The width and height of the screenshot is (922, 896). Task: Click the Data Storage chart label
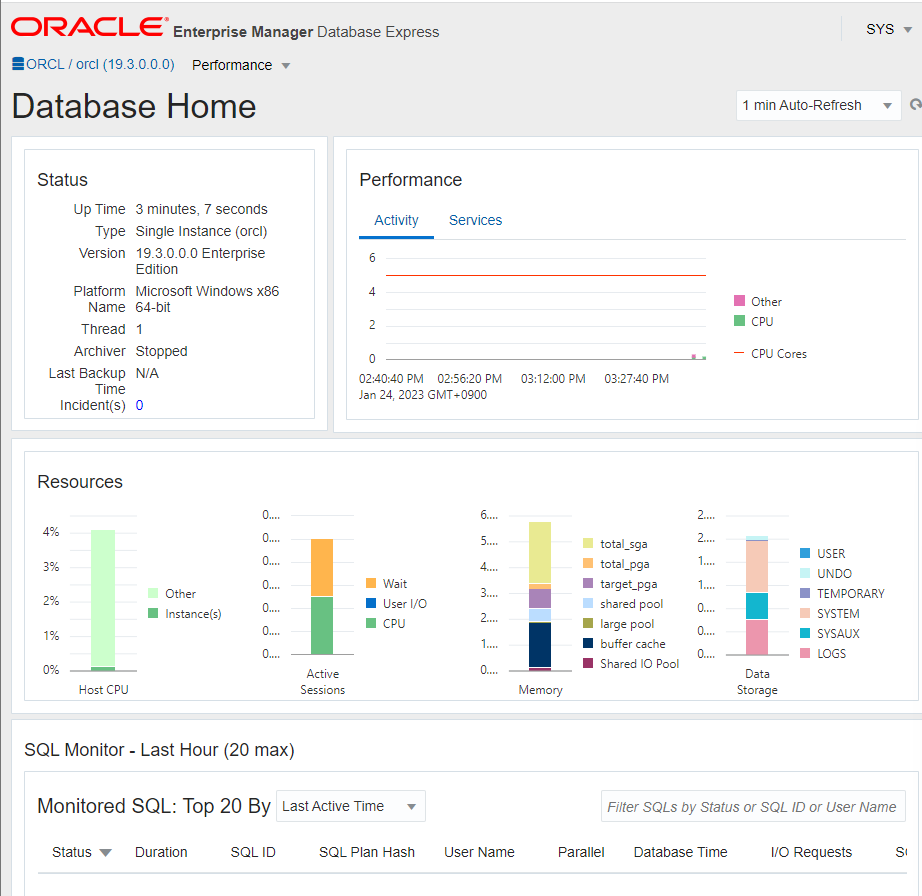click(757, 681)
